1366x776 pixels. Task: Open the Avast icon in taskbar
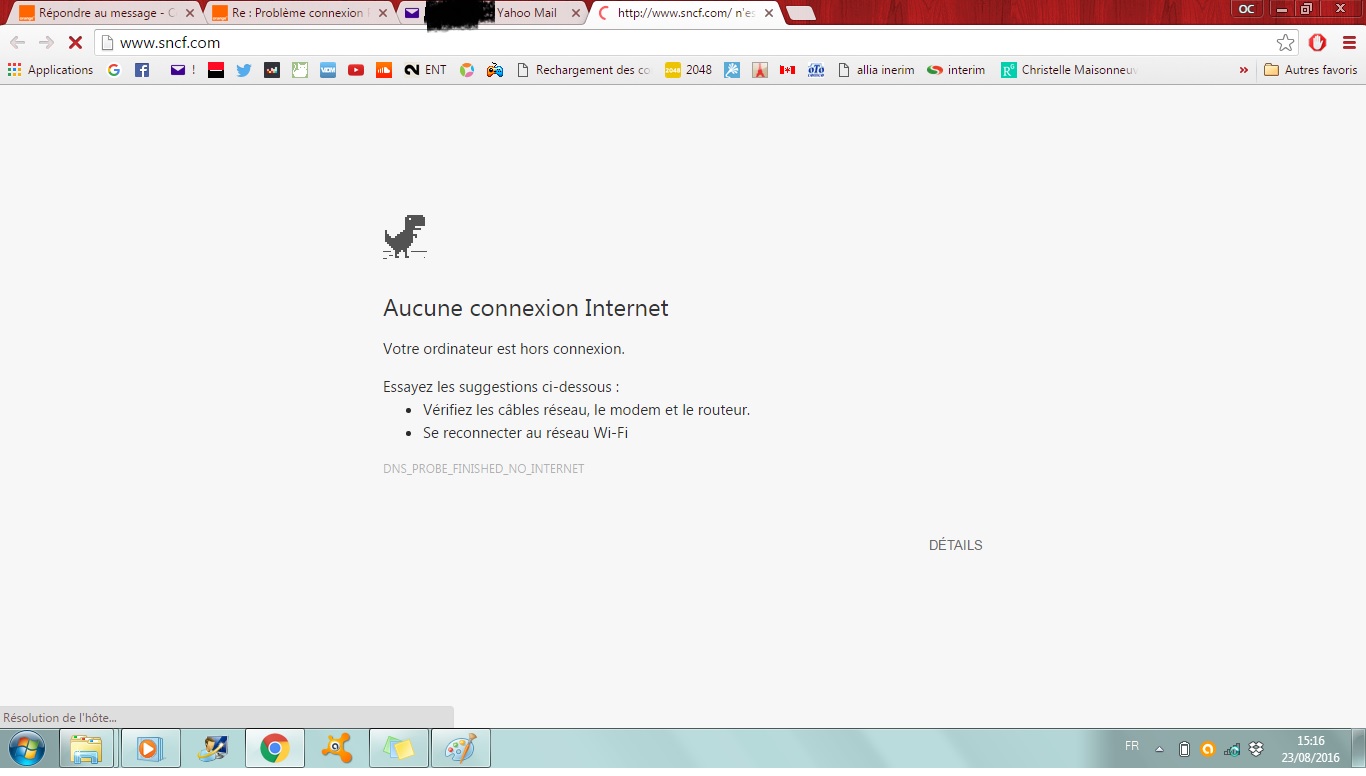(337, 748)
